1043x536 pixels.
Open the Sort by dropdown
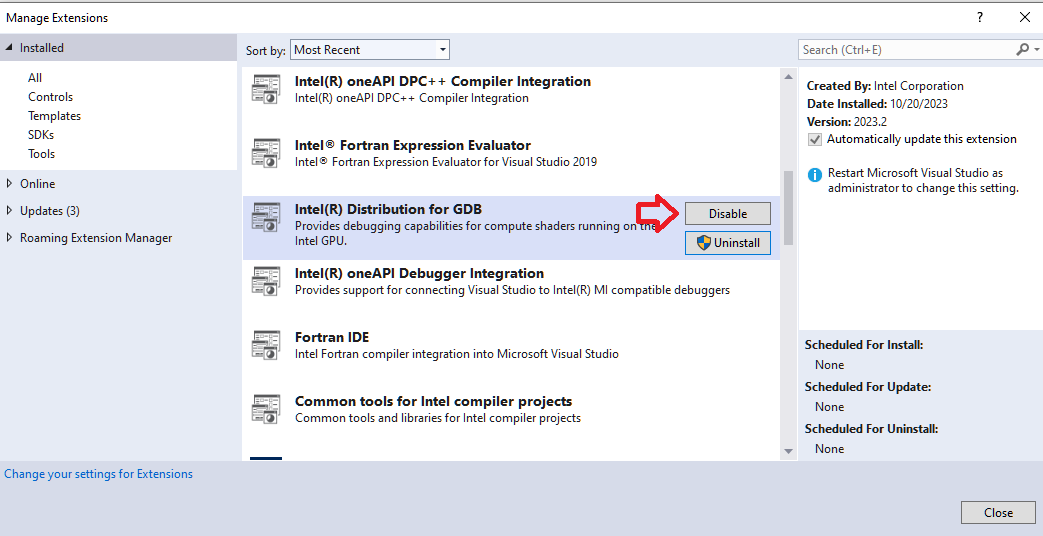(x=370, y=50)
